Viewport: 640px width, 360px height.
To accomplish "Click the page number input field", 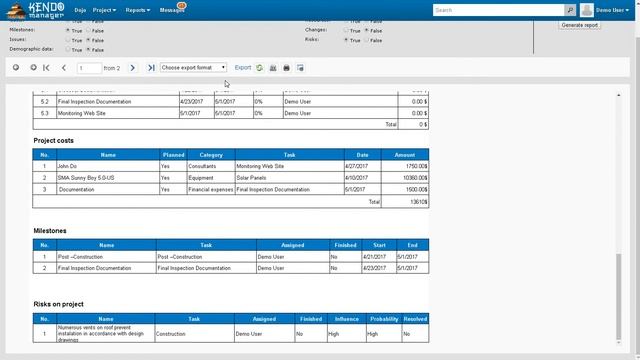I will [89, 68].
